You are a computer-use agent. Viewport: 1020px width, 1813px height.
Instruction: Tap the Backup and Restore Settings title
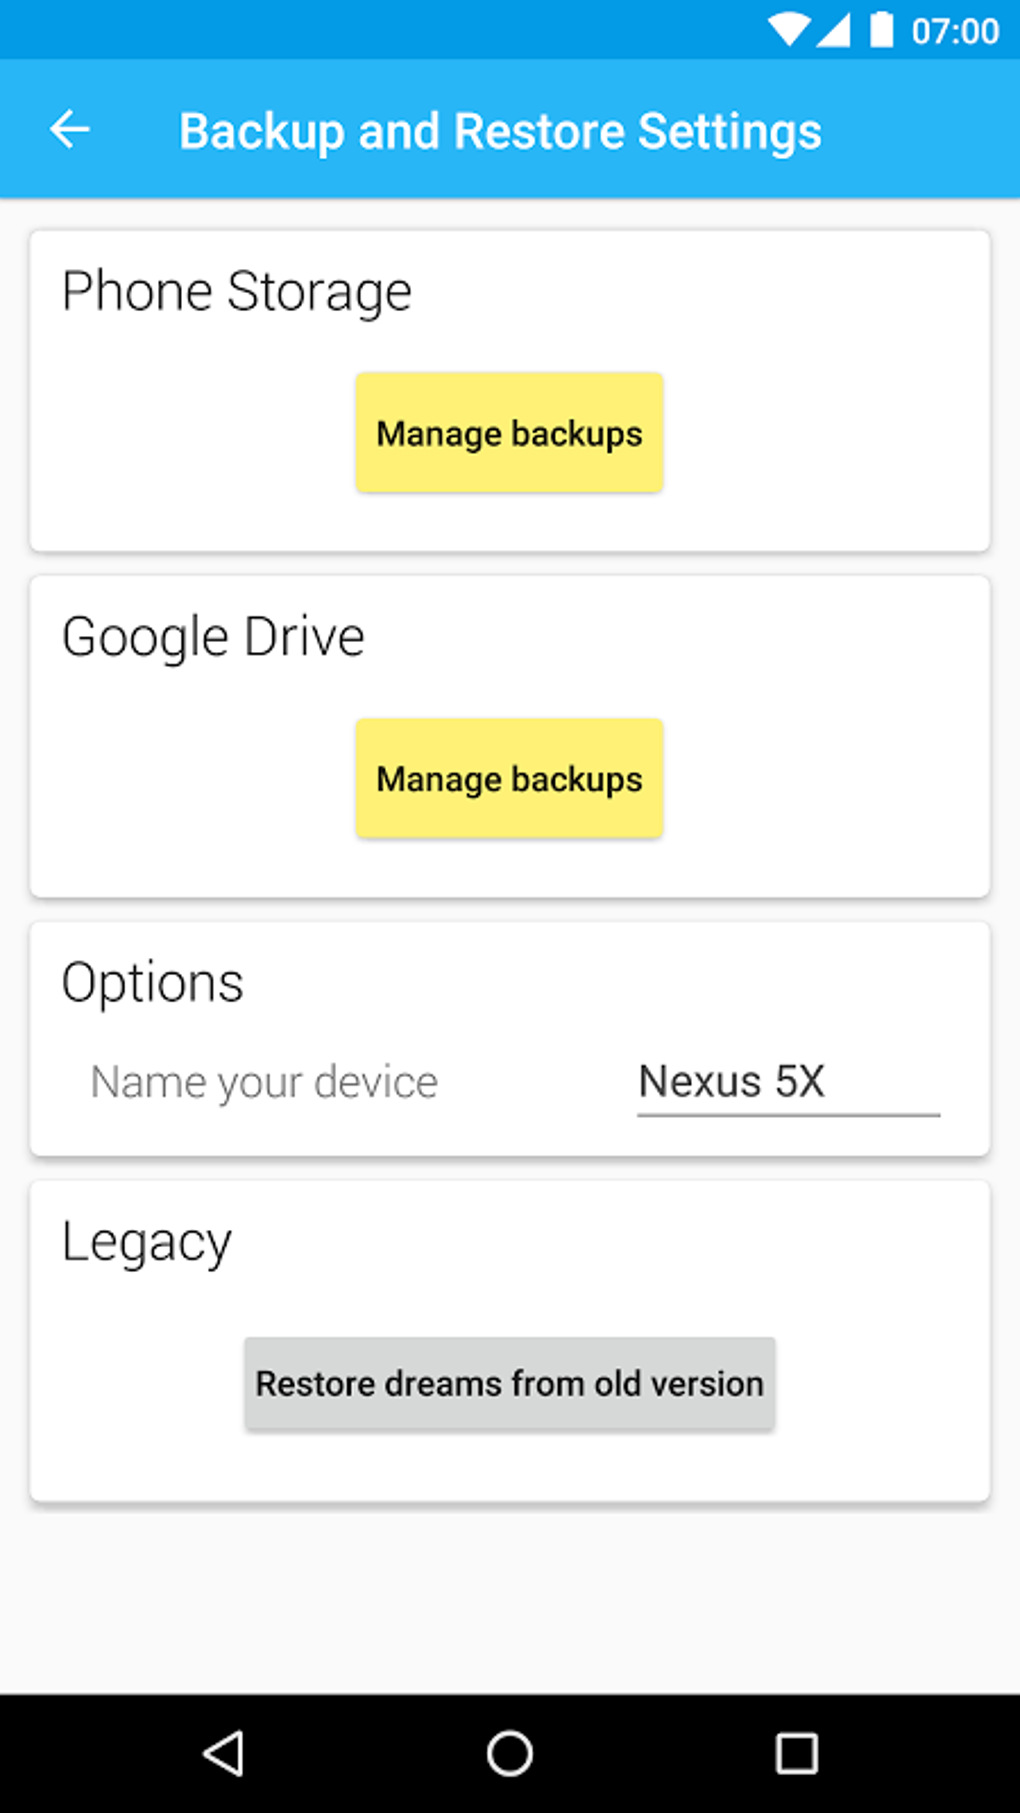(x=500, y=131)
